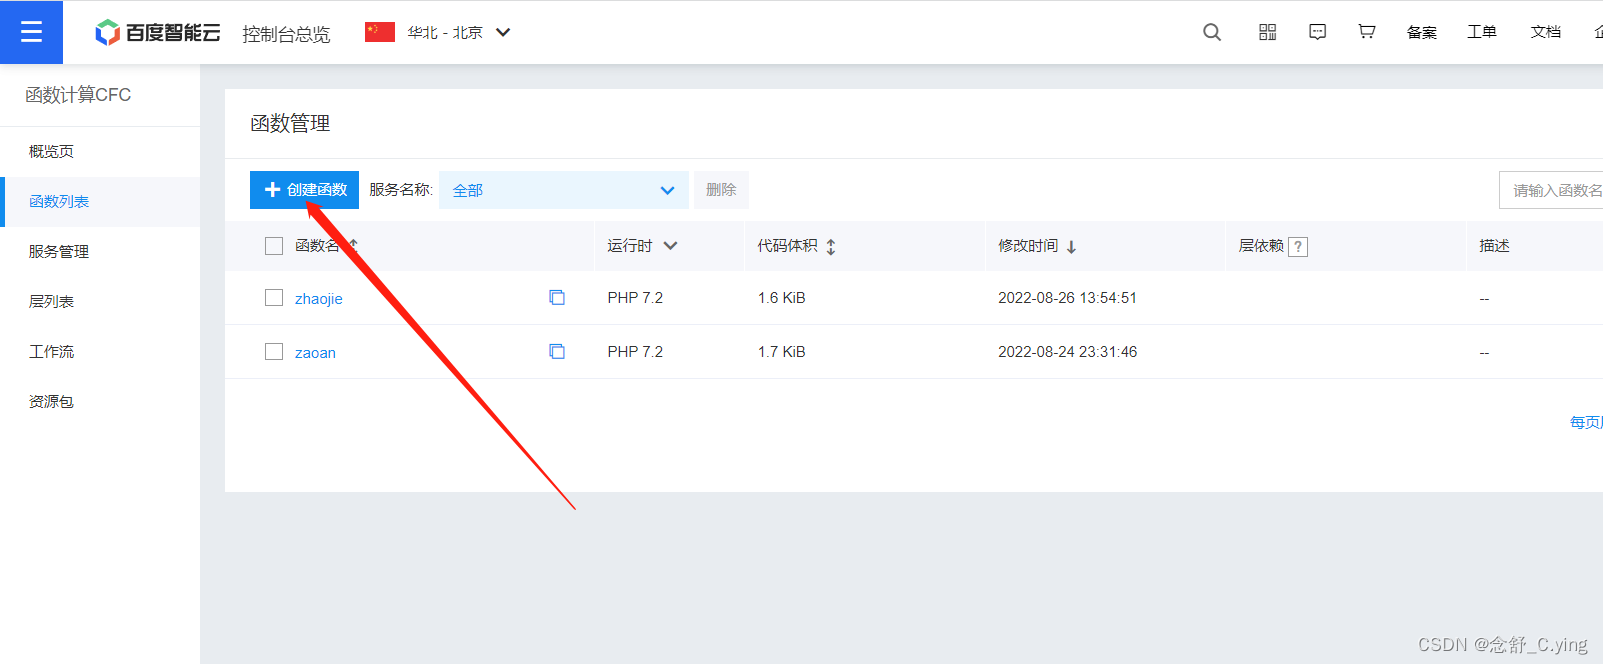Open the hamburger menu

coord(31,32)
